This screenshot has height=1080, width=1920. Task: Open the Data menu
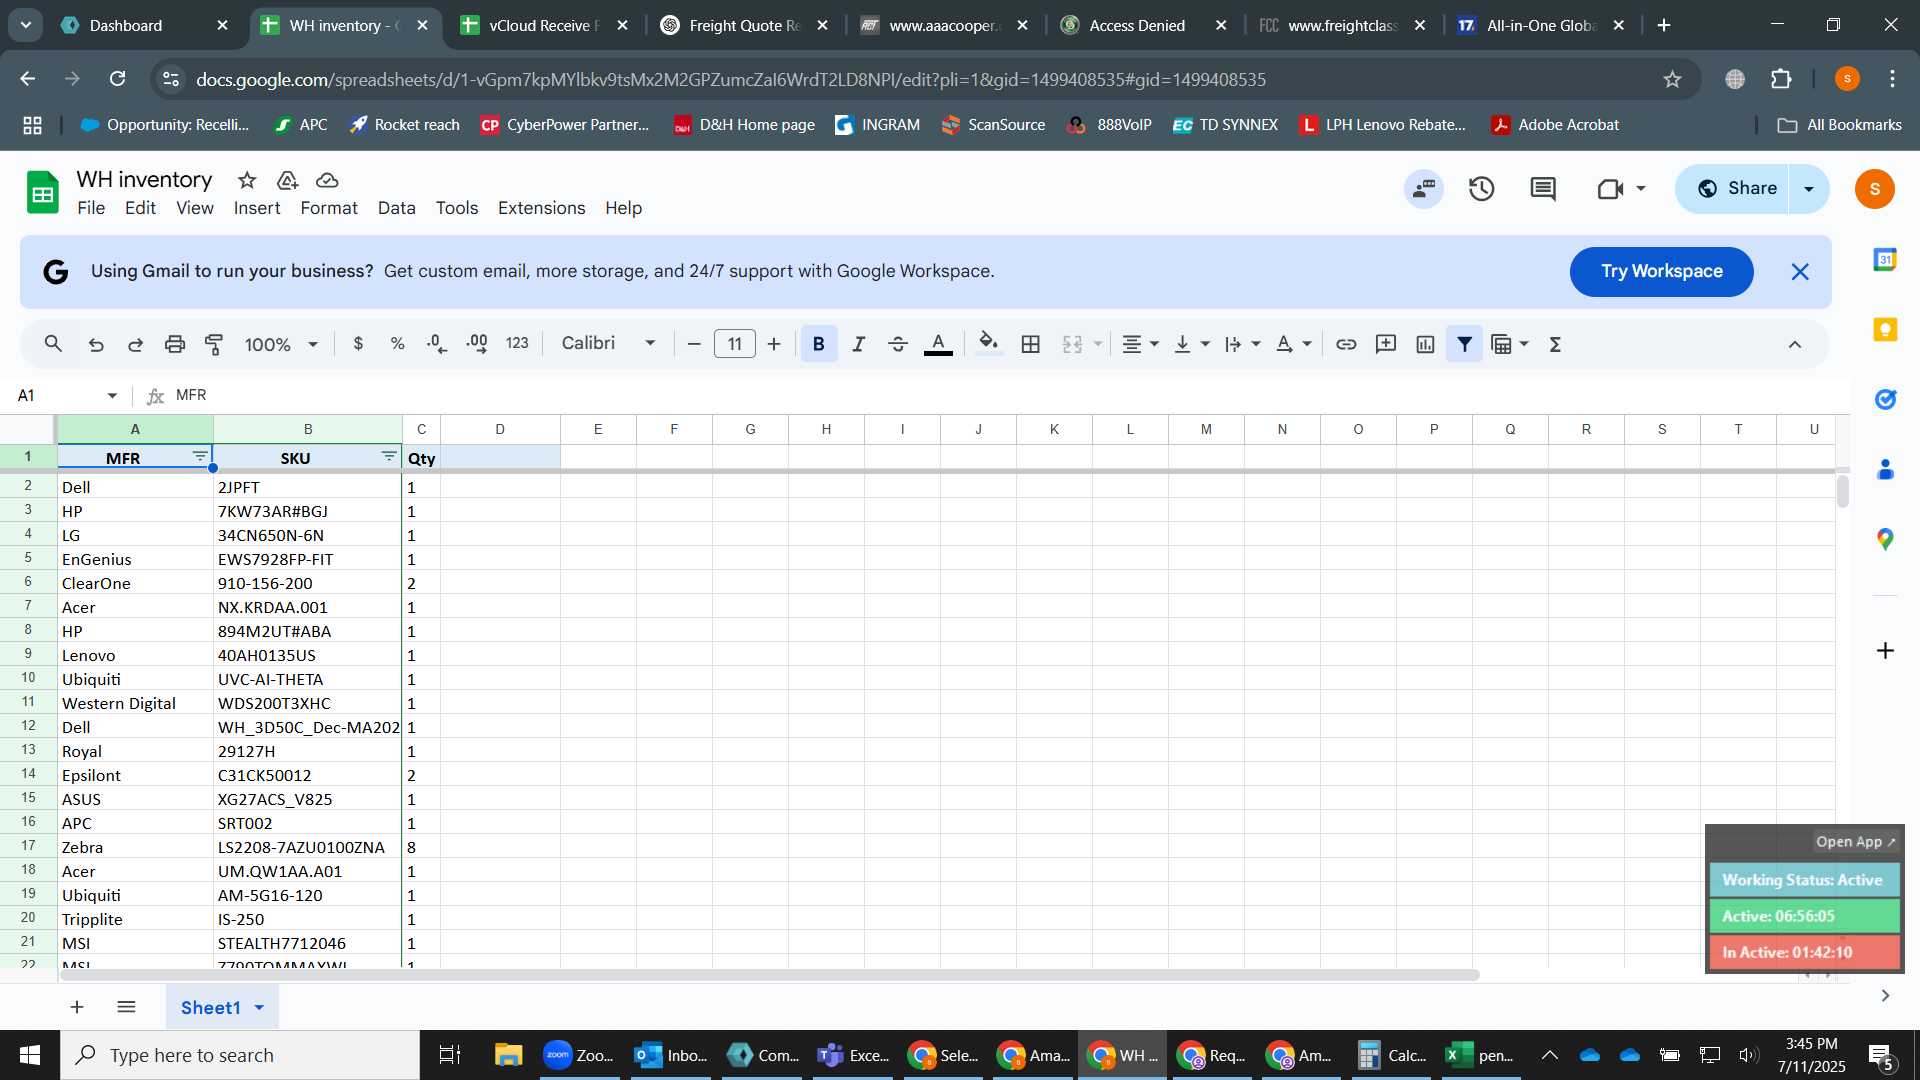point(396,208)
